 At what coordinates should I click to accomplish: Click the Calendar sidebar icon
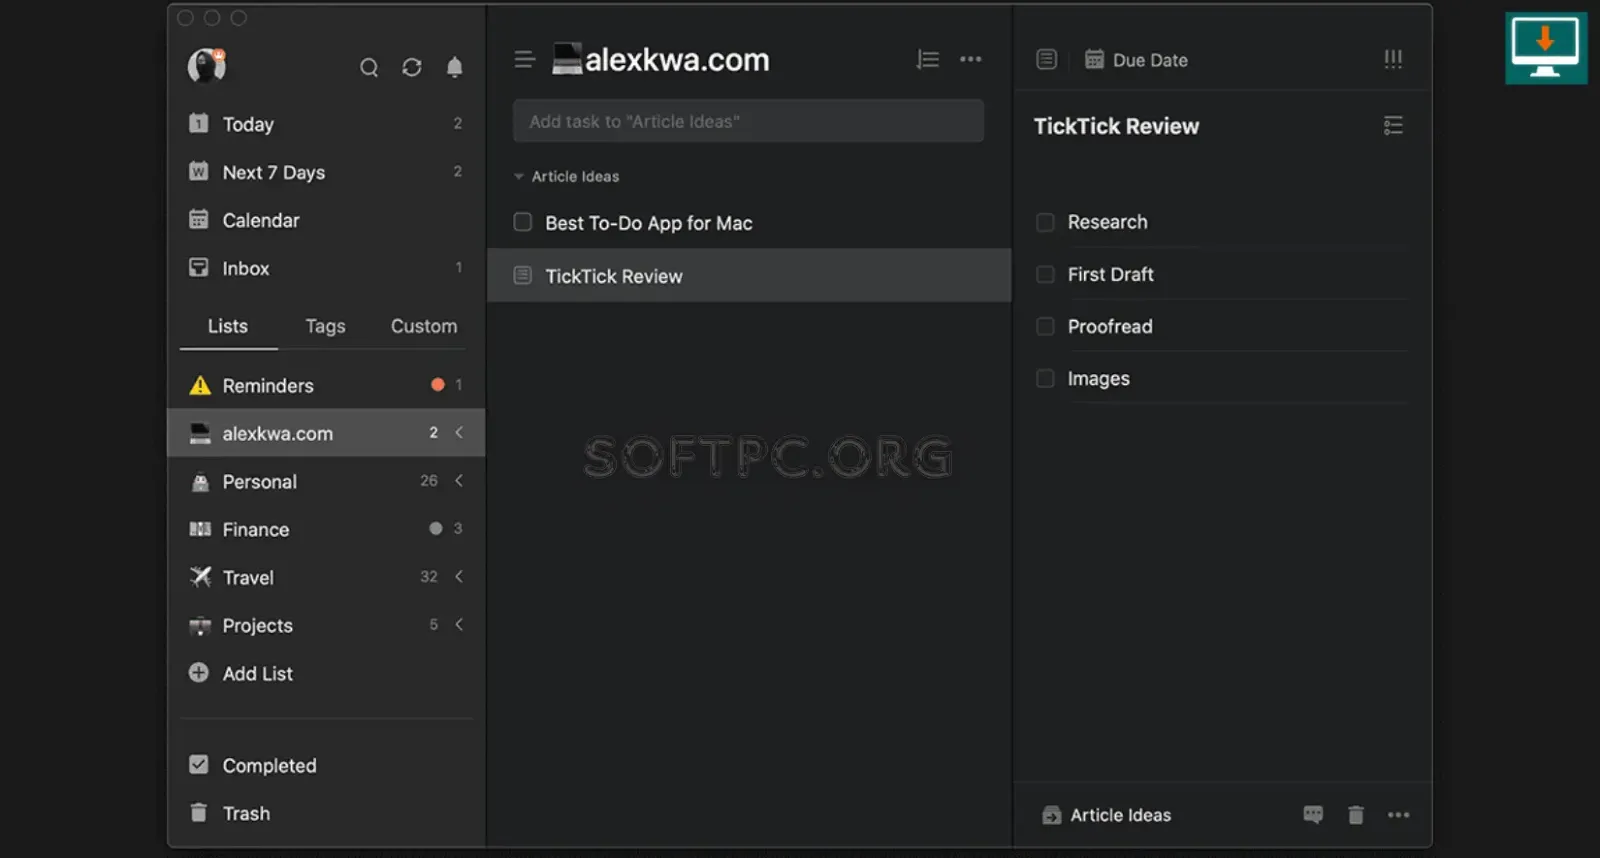tap(199, 219)
